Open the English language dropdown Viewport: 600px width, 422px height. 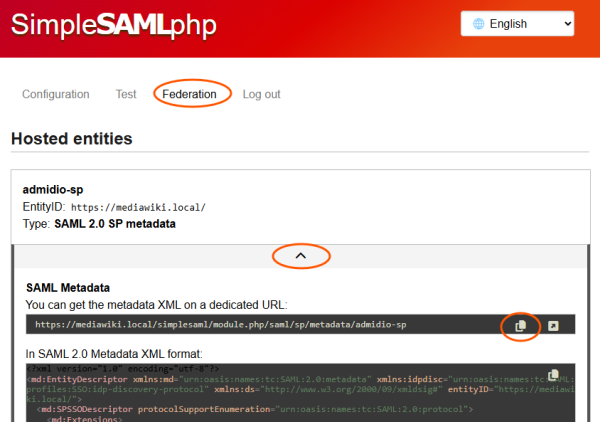pos(517,24)
